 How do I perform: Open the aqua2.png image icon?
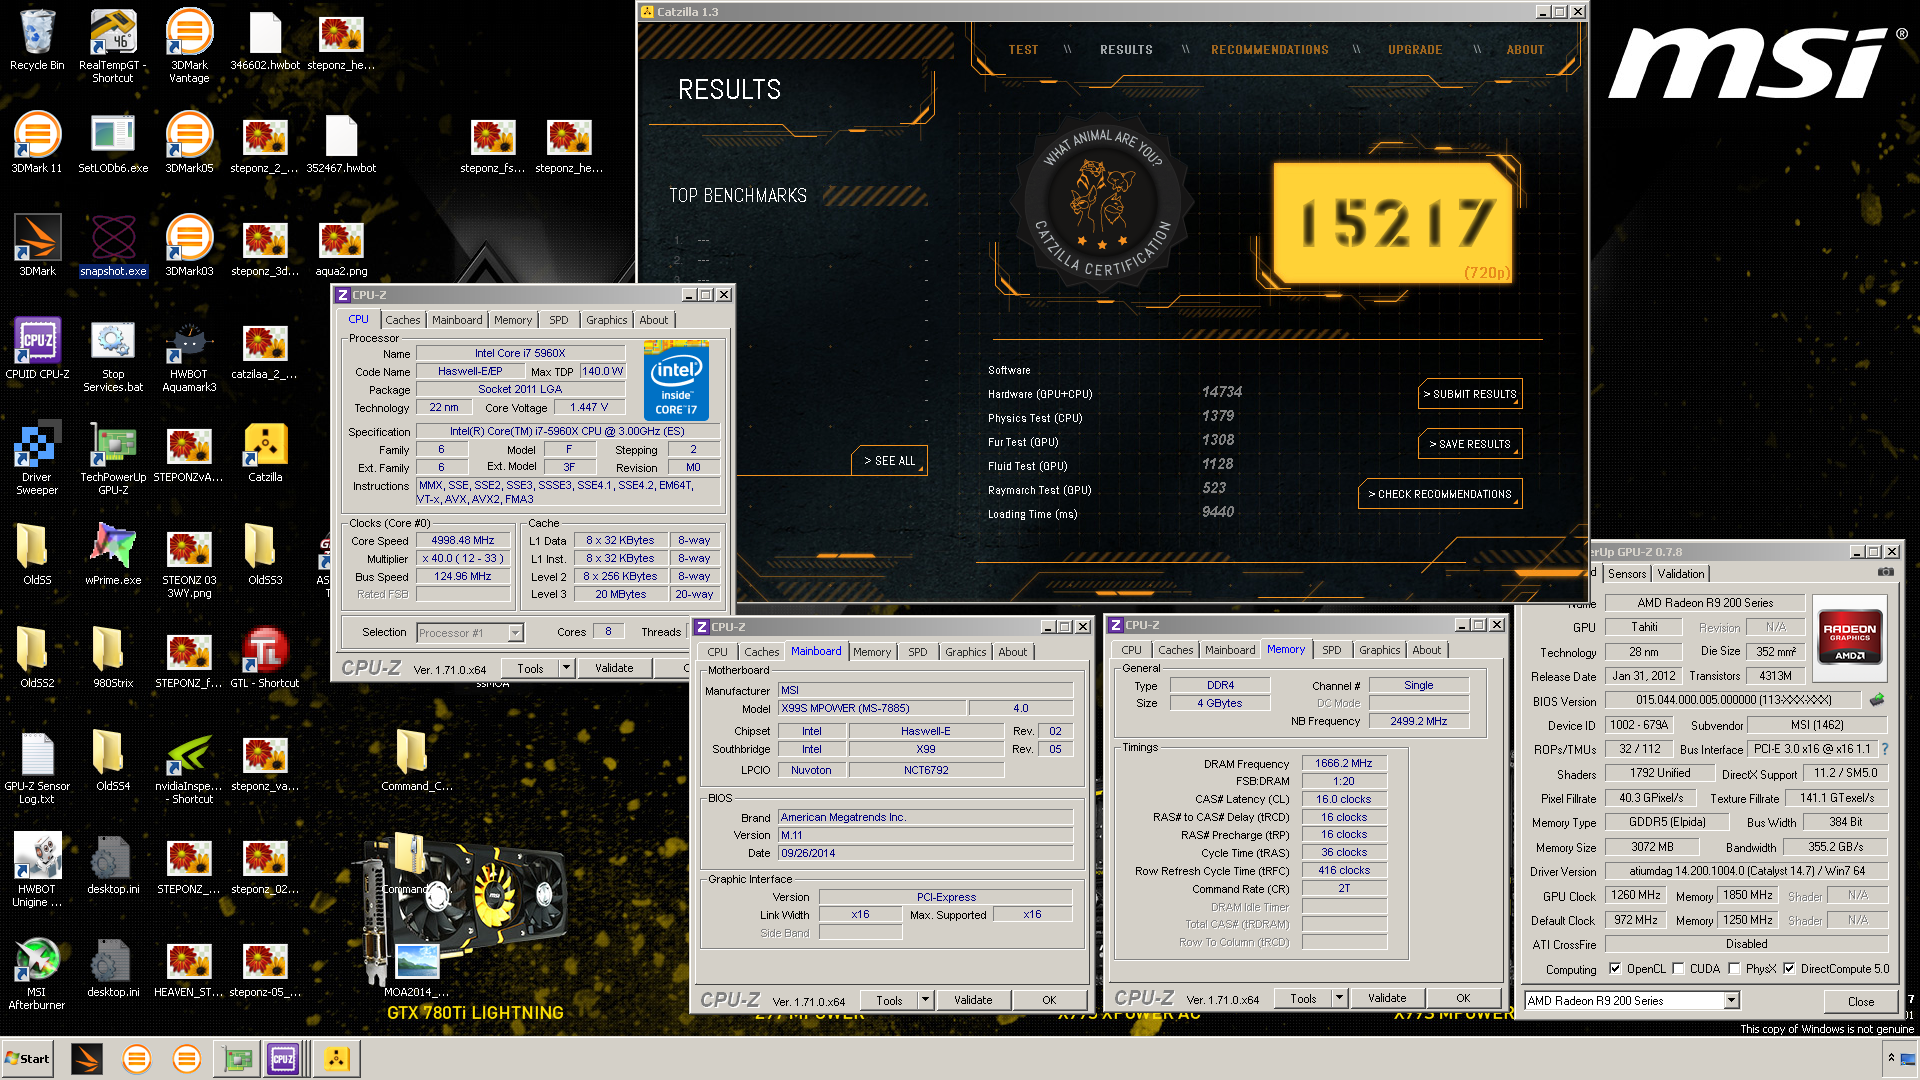point(341,248)
